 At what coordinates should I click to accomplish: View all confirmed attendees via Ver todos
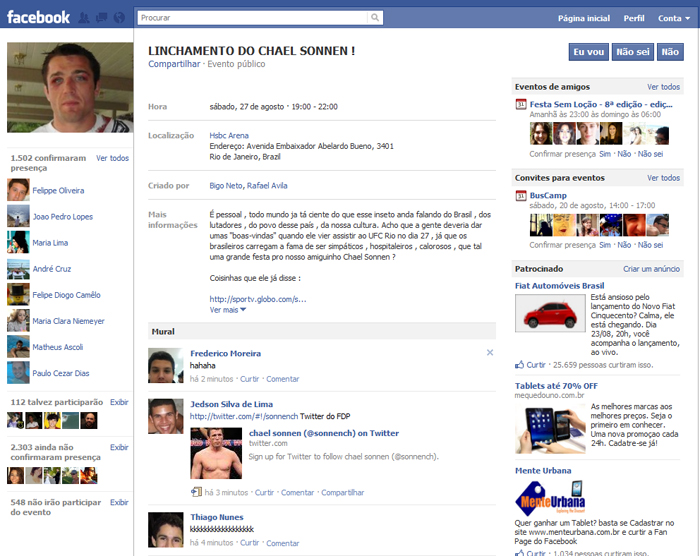(112, 158)
